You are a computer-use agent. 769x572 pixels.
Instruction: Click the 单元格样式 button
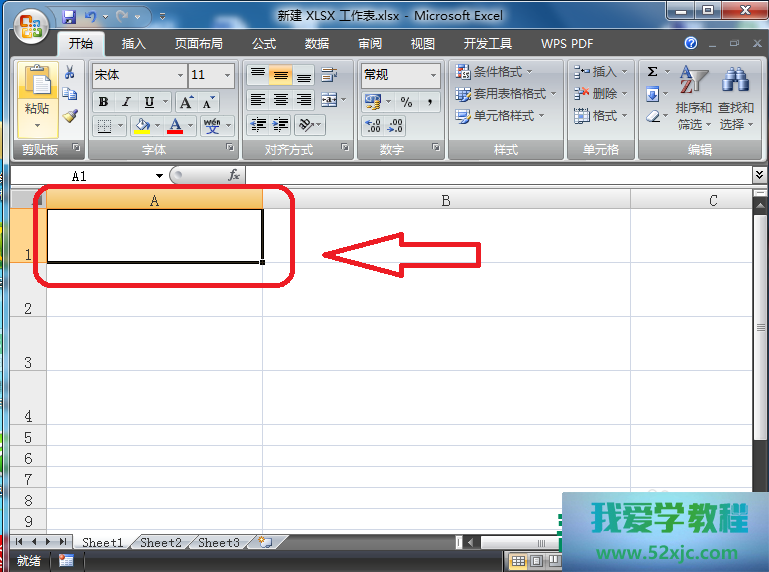[500, 116]
